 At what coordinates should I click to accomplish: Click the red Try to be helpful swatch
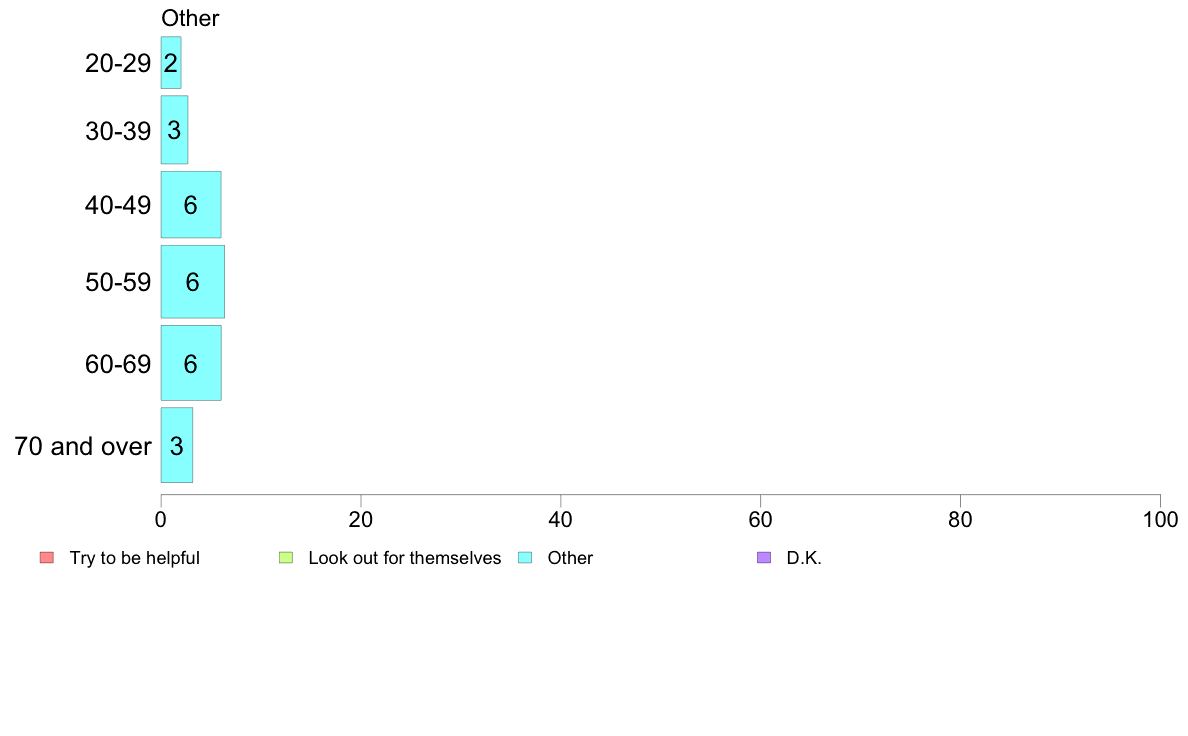pos(47,558)
